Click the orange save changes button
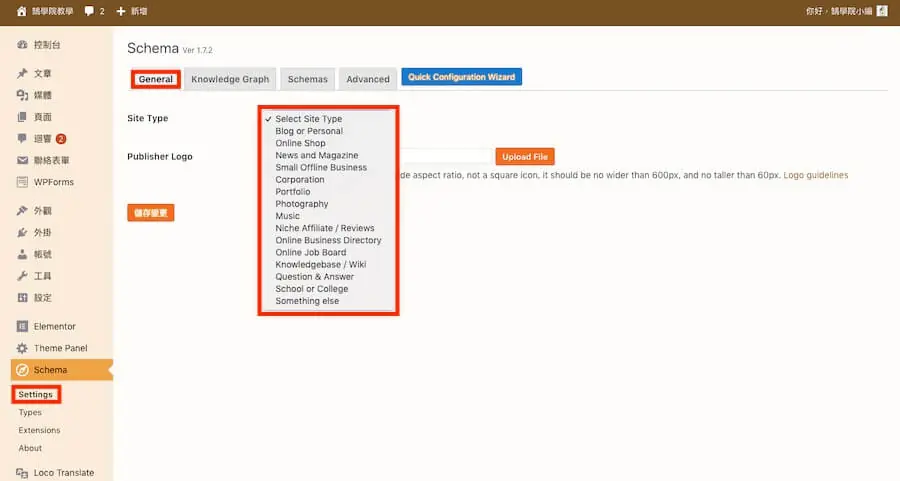900x481 pixels. click(150, 213)
